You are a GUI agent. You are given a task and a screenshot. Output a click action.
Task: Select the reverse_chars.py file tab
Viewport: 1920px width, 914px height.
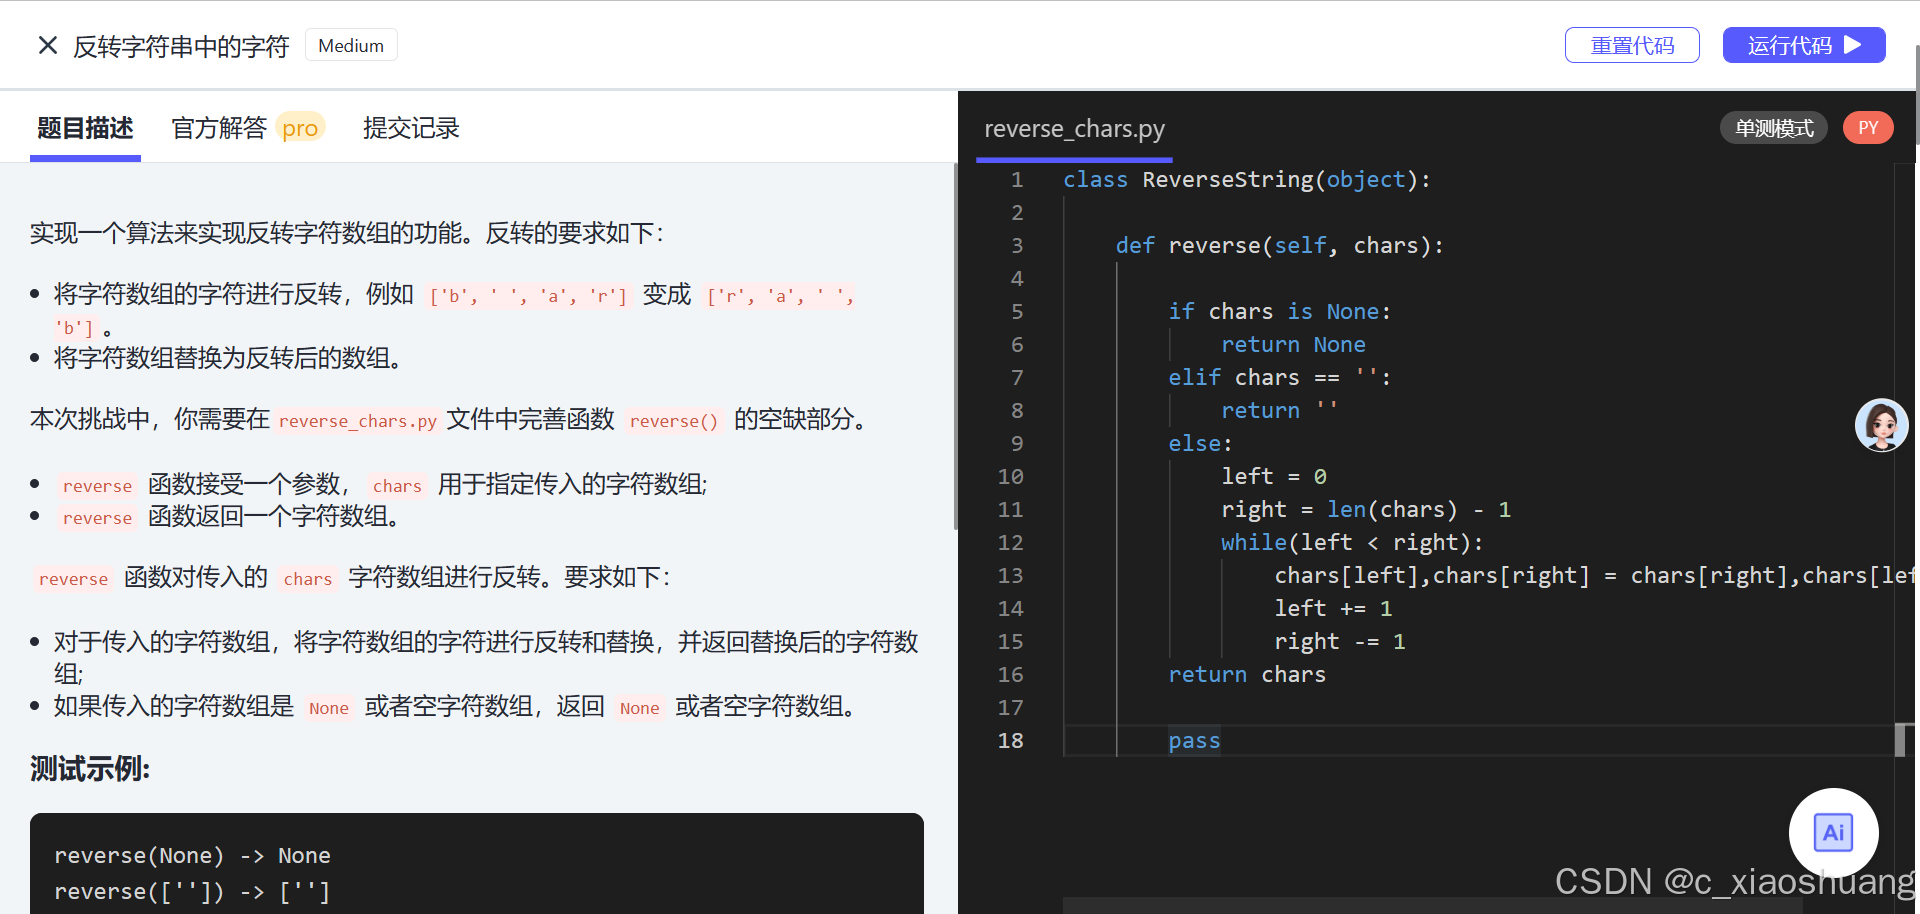pos(1074,129)
